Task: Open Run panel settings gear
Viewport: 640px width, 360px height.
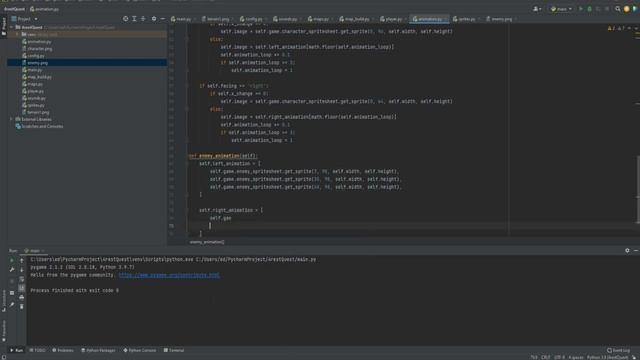Action: pos(627,250)
